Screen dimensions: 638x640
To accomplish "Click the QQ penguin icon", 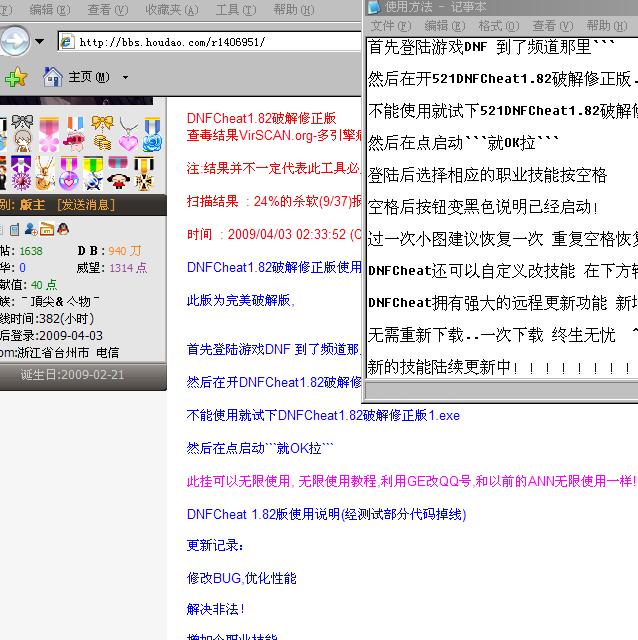I will click(63, 229).
